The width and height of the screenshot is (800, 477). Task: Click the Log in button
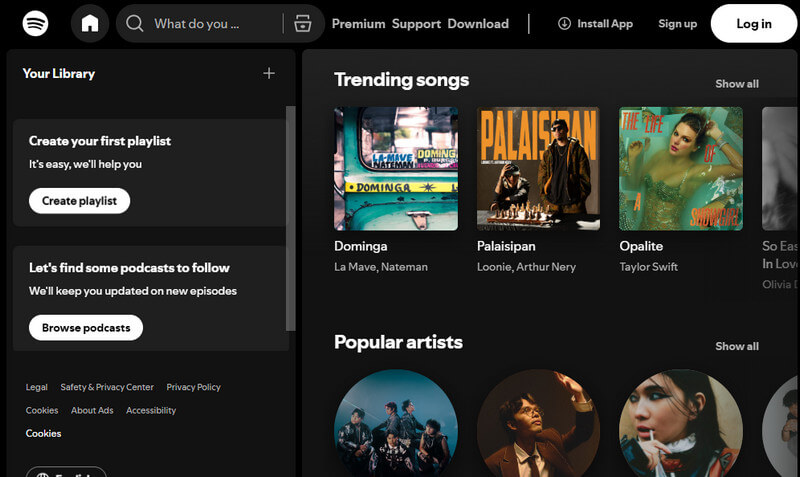[754, 23]
